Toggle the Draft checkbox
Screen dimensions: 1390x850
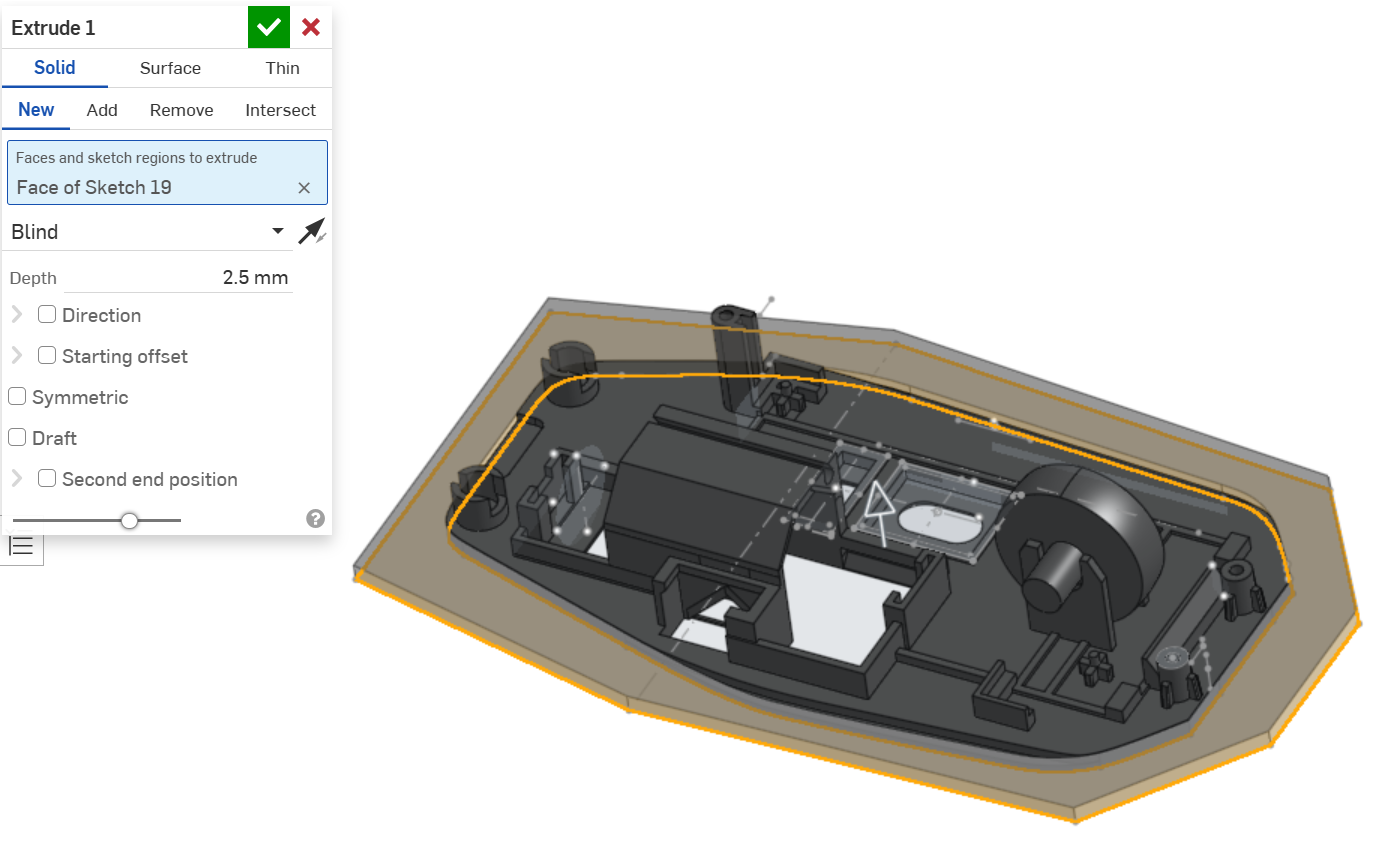click(x=17, y=438)
